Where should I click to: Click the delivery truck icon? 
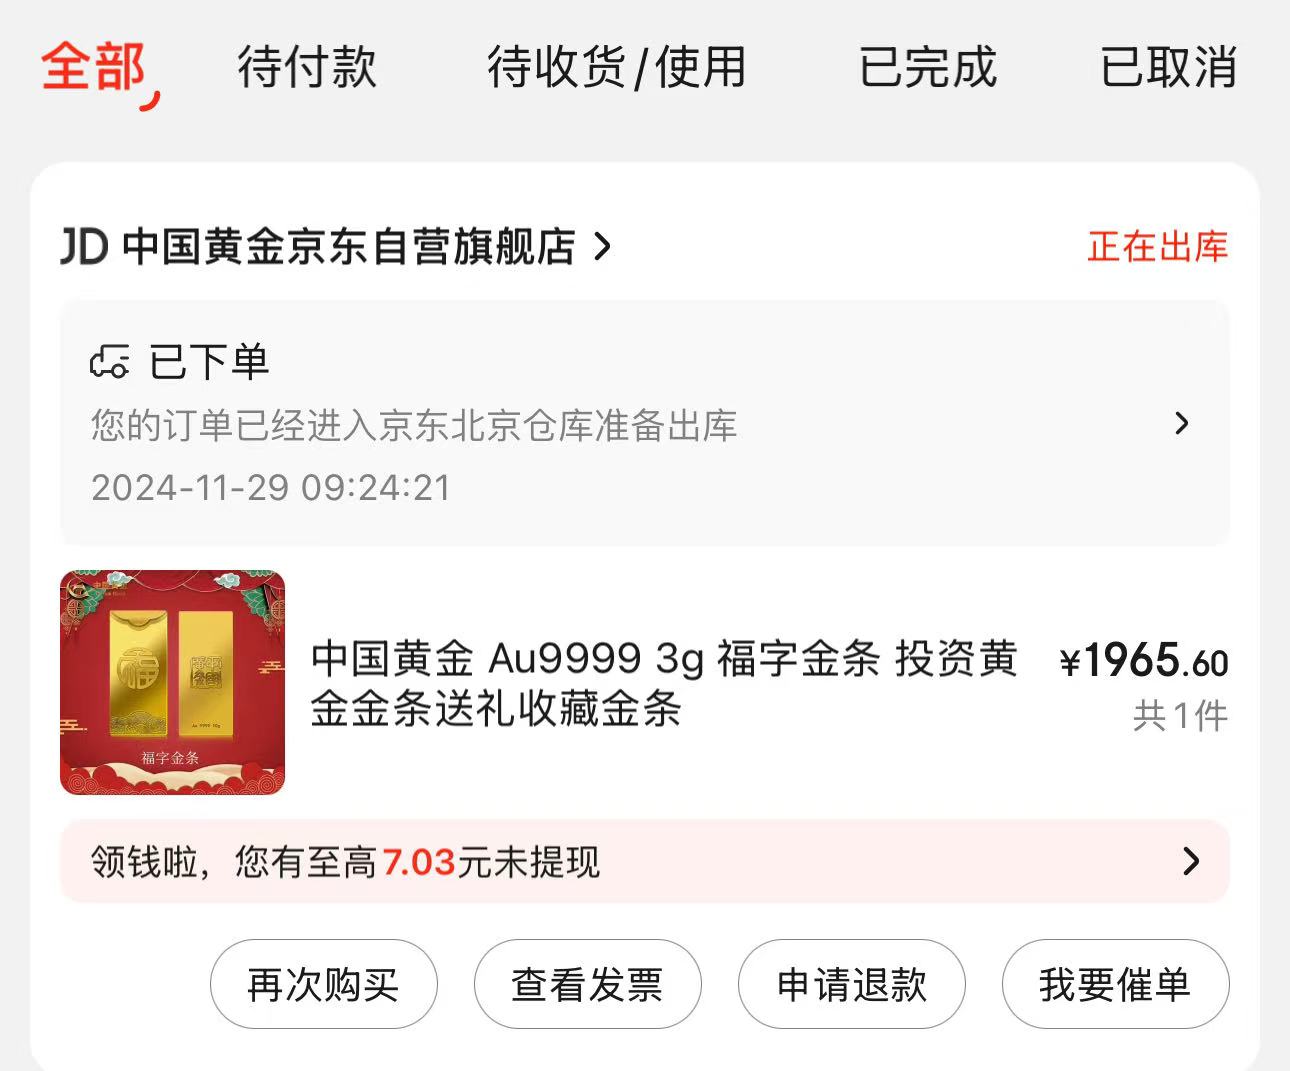[x=110, y=362]
